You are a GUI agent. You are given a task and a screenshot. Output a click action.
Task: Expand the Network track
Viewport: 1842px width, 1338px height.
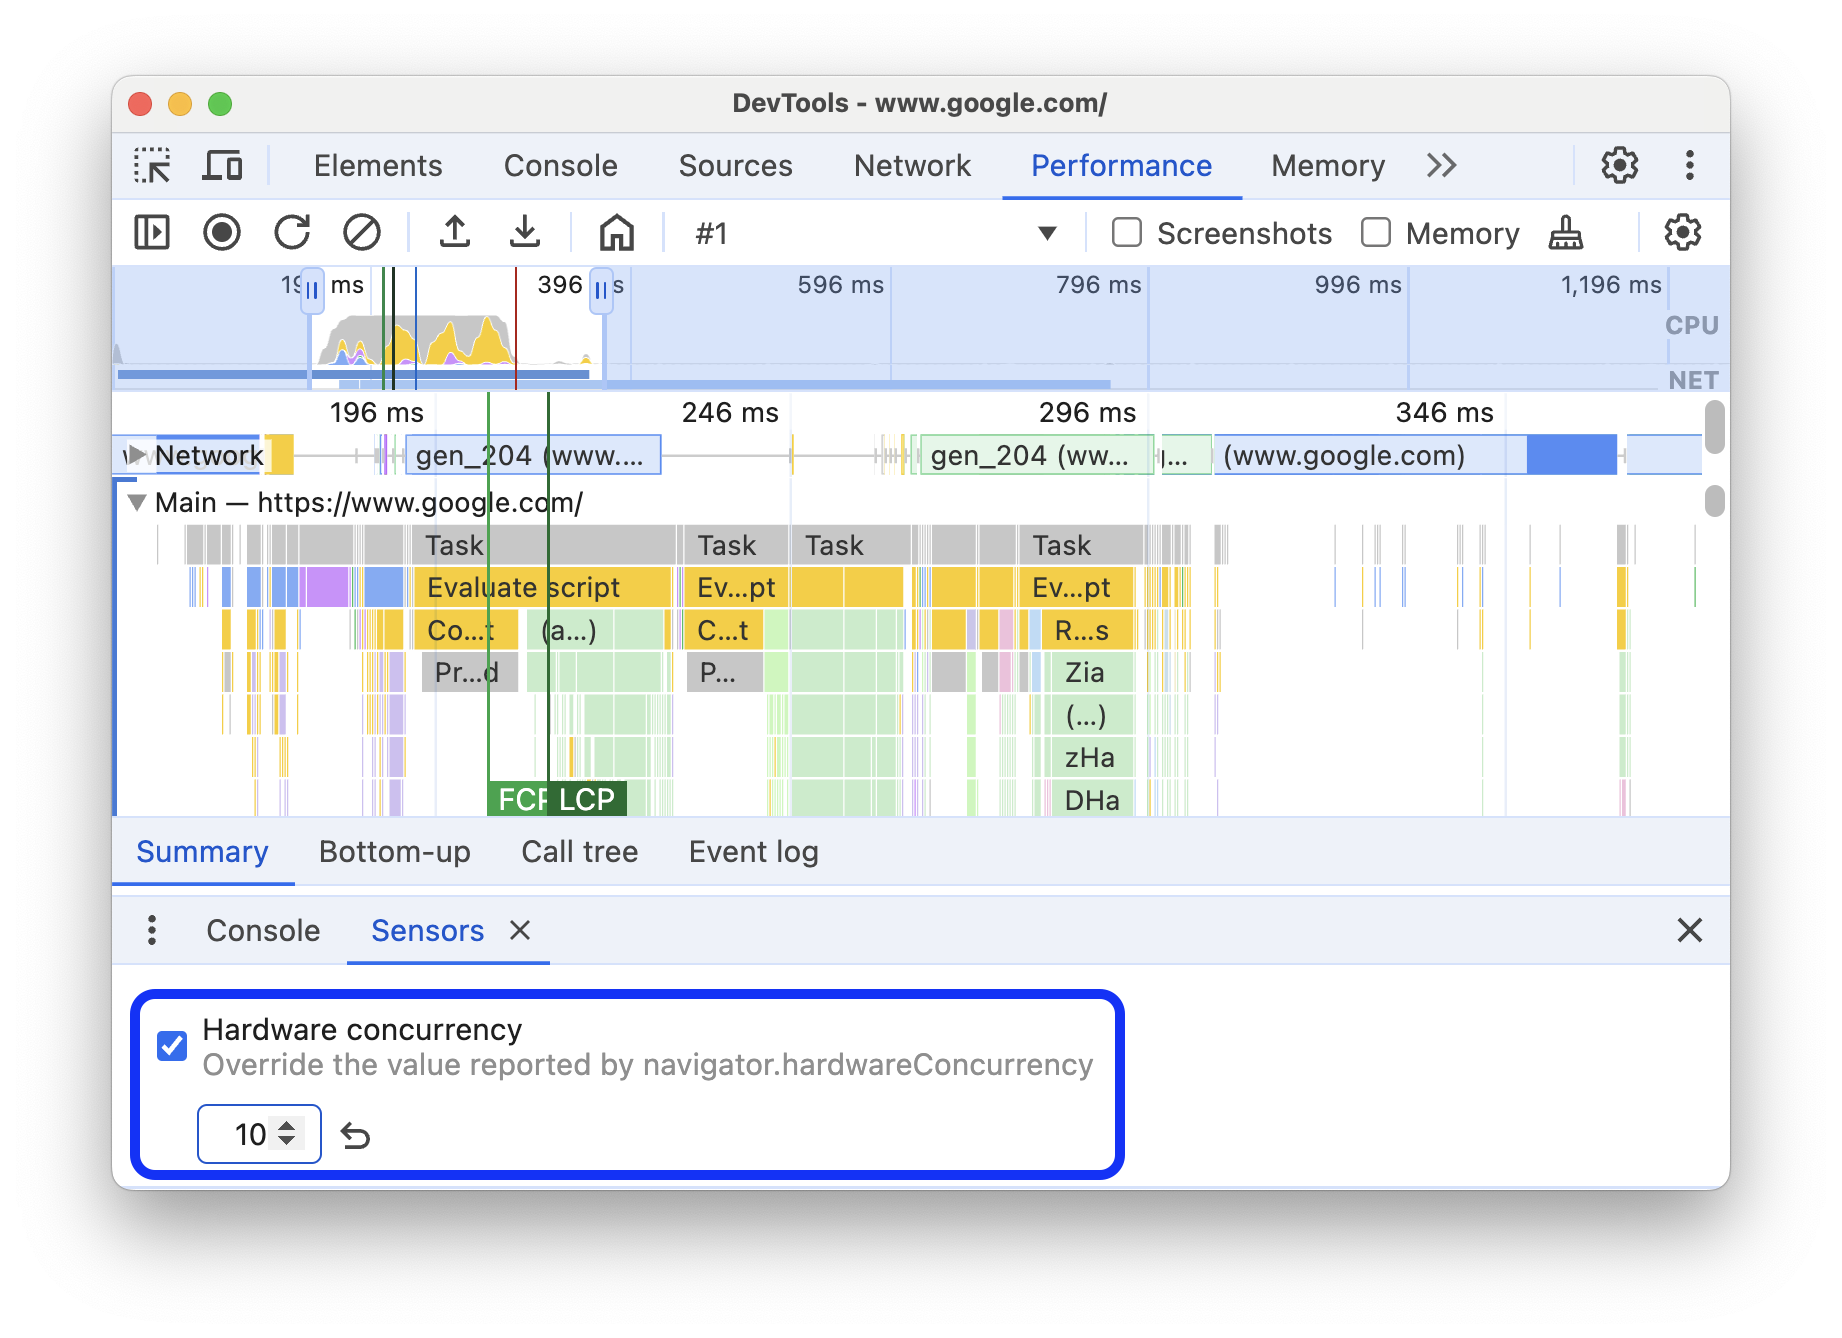[x=136, y=454]
